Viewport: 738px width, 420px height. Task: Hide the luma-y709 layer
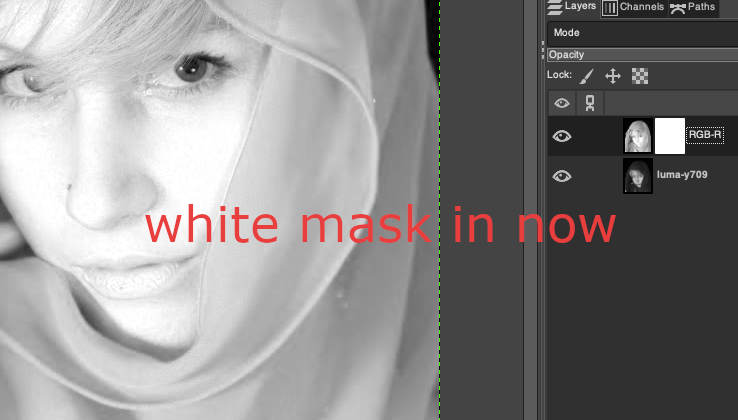tap(562, 176)
